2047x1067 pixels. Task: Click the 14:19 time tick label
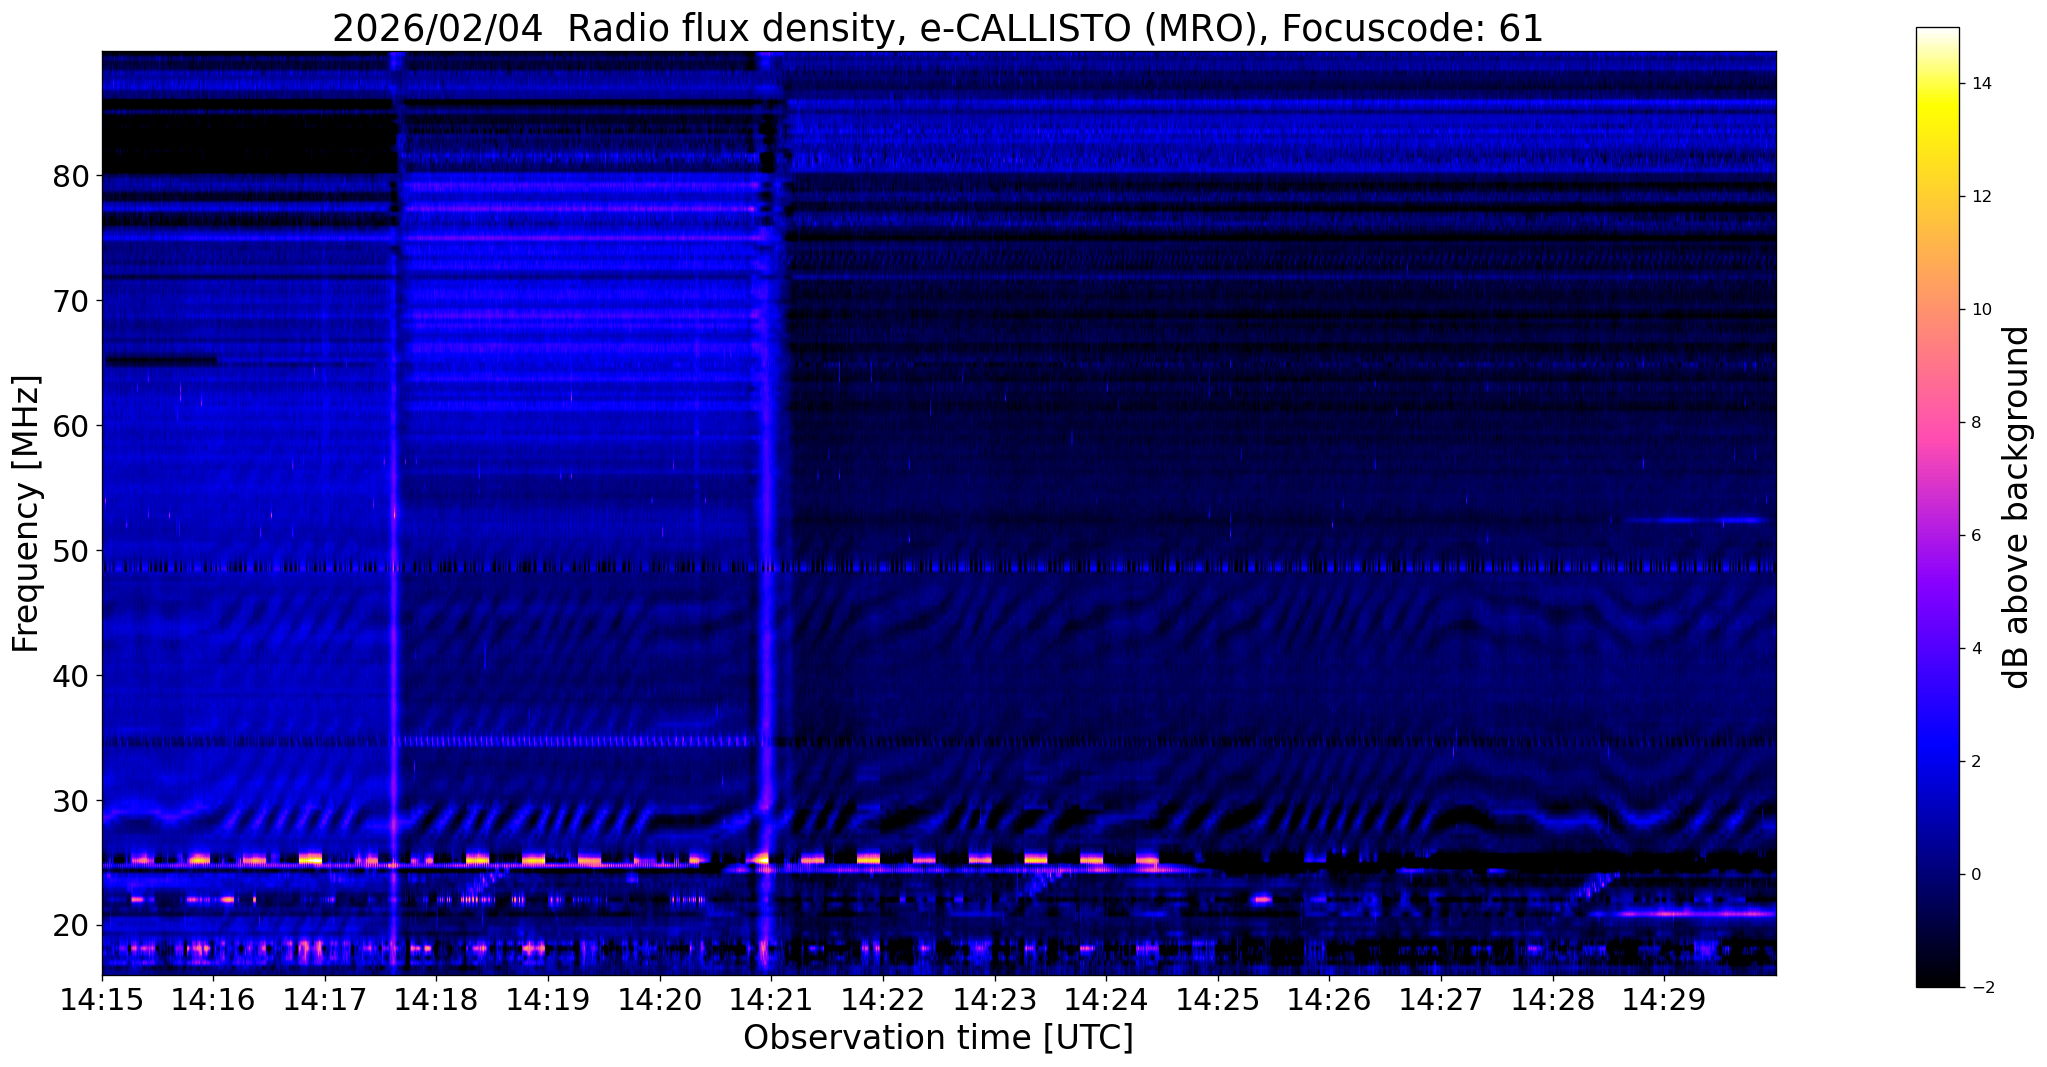click(548, 1001)
